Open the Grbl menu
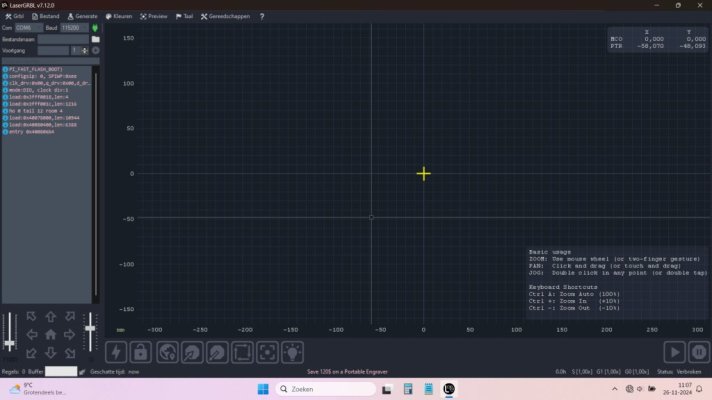The width and height of the screenshot is (712, 400). coord(15,16)
